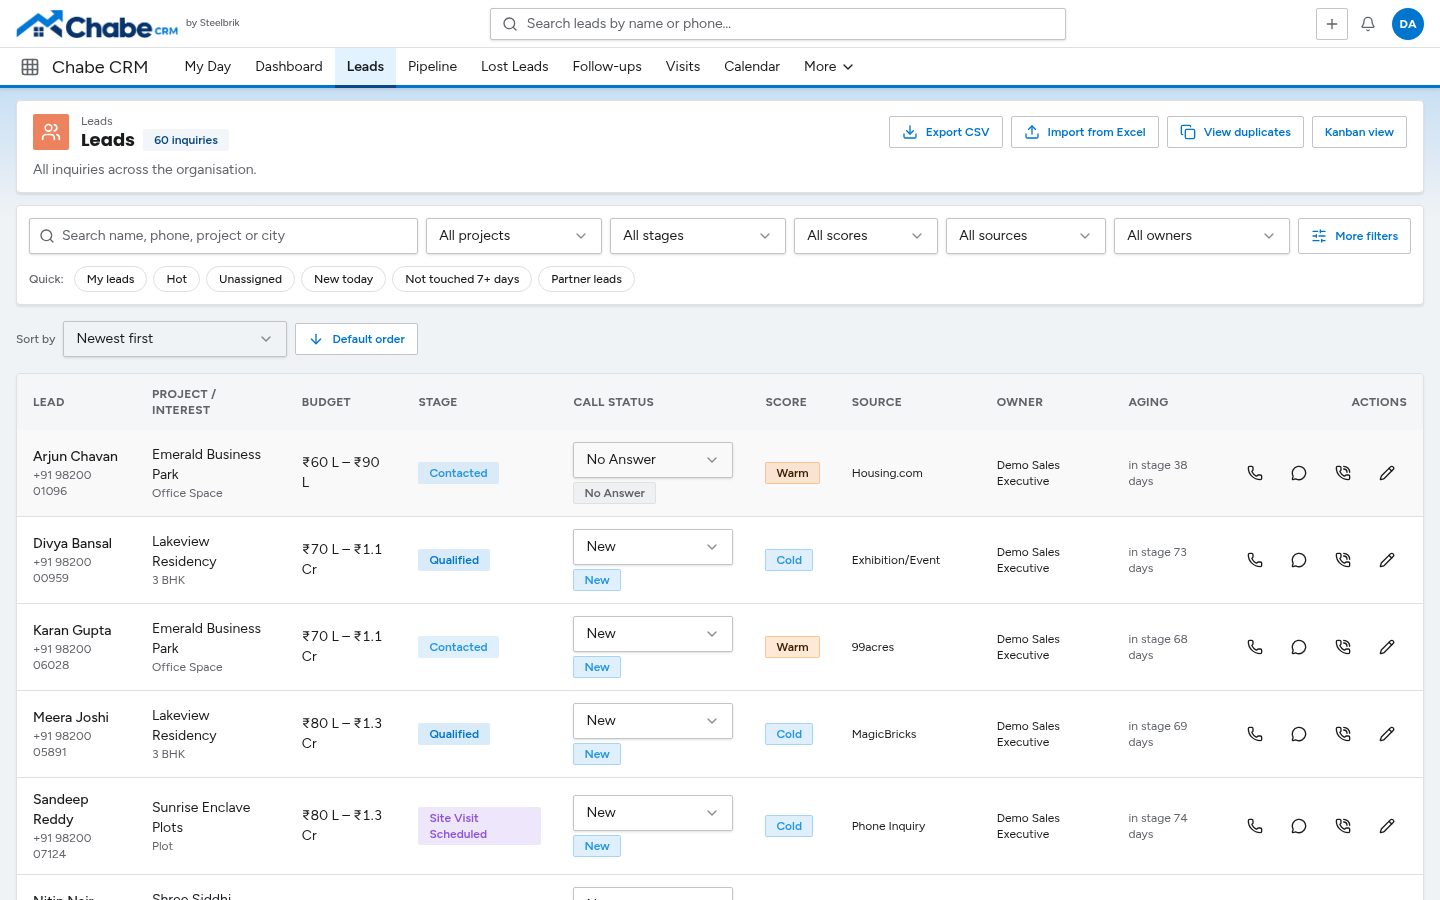Viewport: 1440px width, 900px height.
Task: Log call icon for Divya Bansal
Action: point(1343,560)
